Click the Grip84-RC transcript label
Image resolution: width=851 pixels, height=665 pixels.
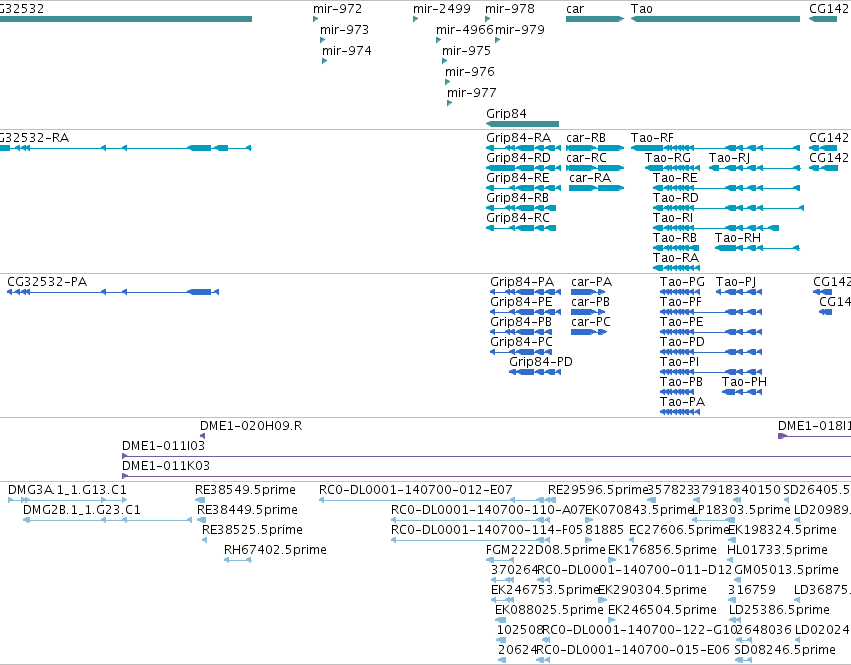point(518,218)
